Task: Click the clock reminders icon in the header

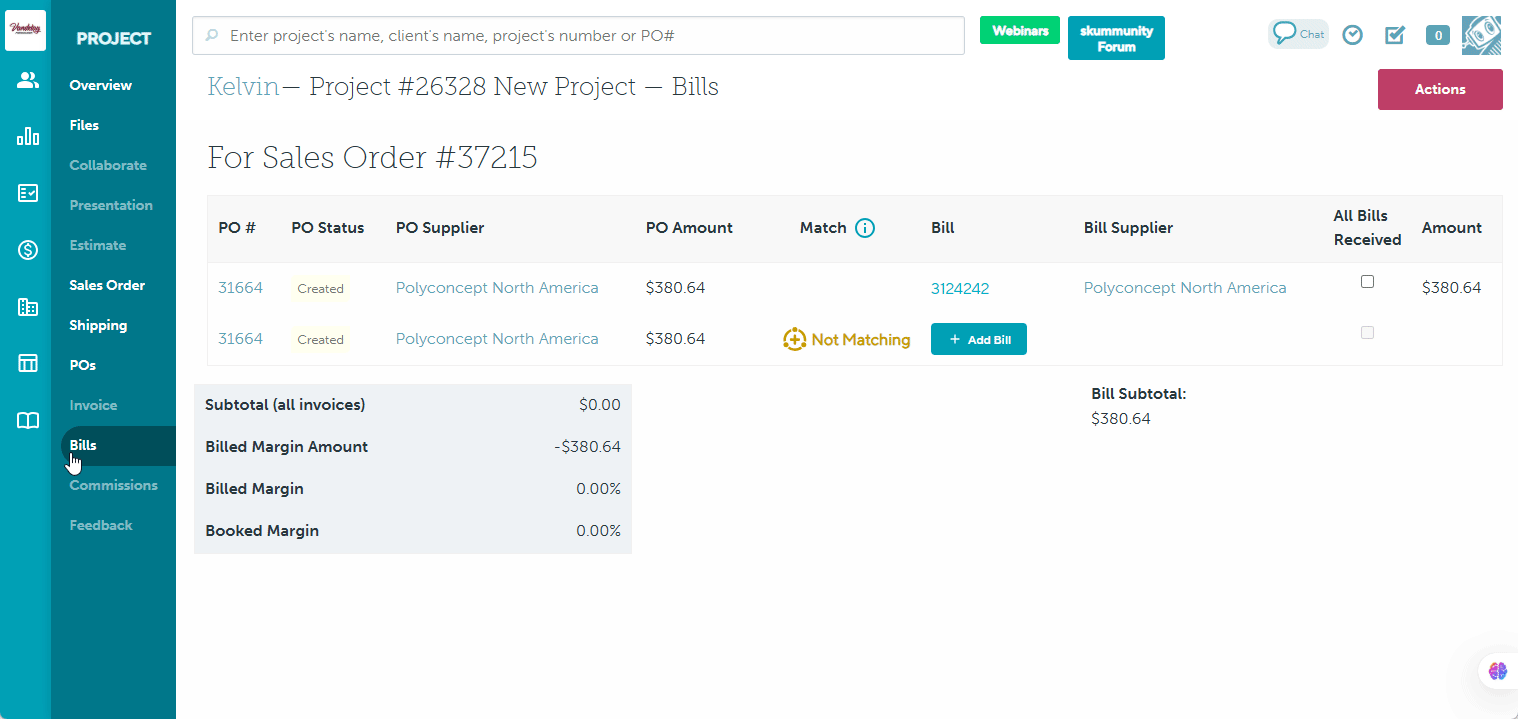Action: tap(1352, 35)
